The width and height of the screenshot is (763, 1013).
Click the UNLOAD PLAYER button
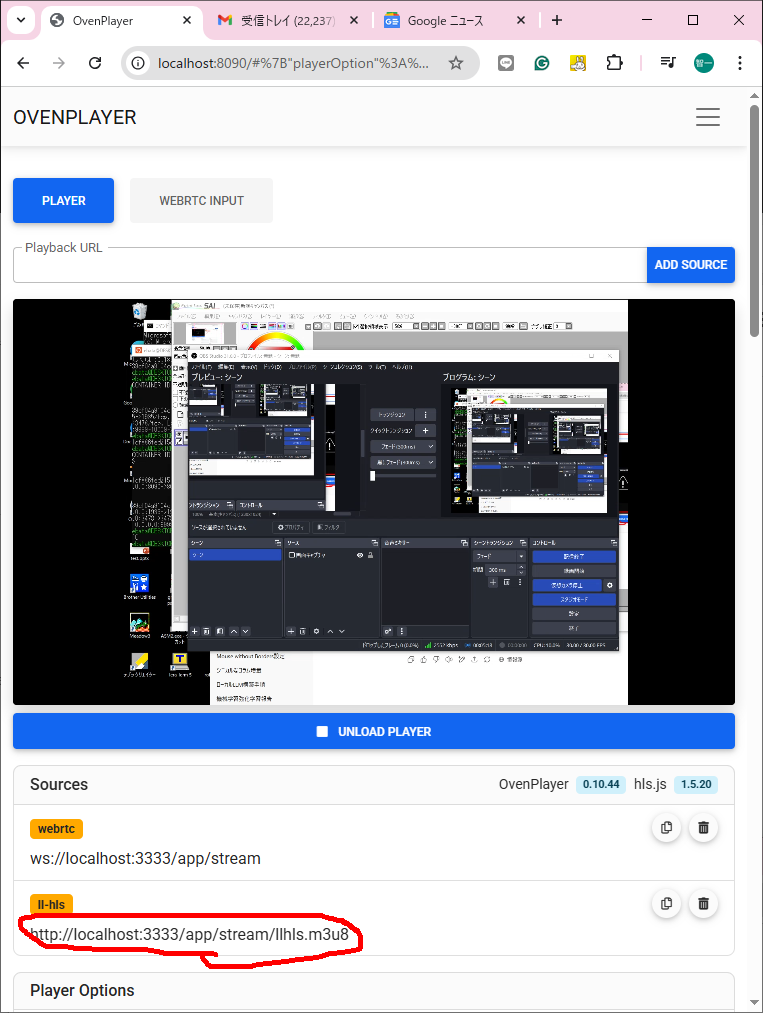pyautogui.click(x=373, y=731)
